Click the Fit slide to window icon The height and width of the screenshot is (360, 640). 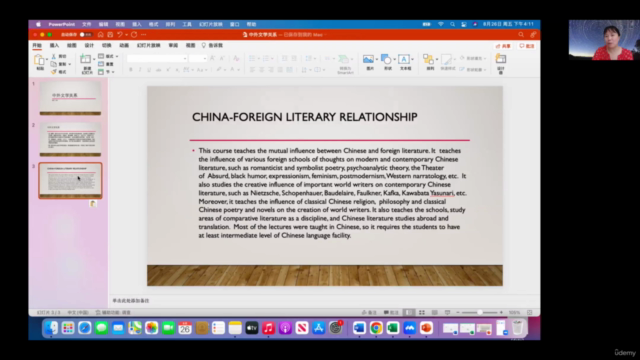[x=529, y=312]
